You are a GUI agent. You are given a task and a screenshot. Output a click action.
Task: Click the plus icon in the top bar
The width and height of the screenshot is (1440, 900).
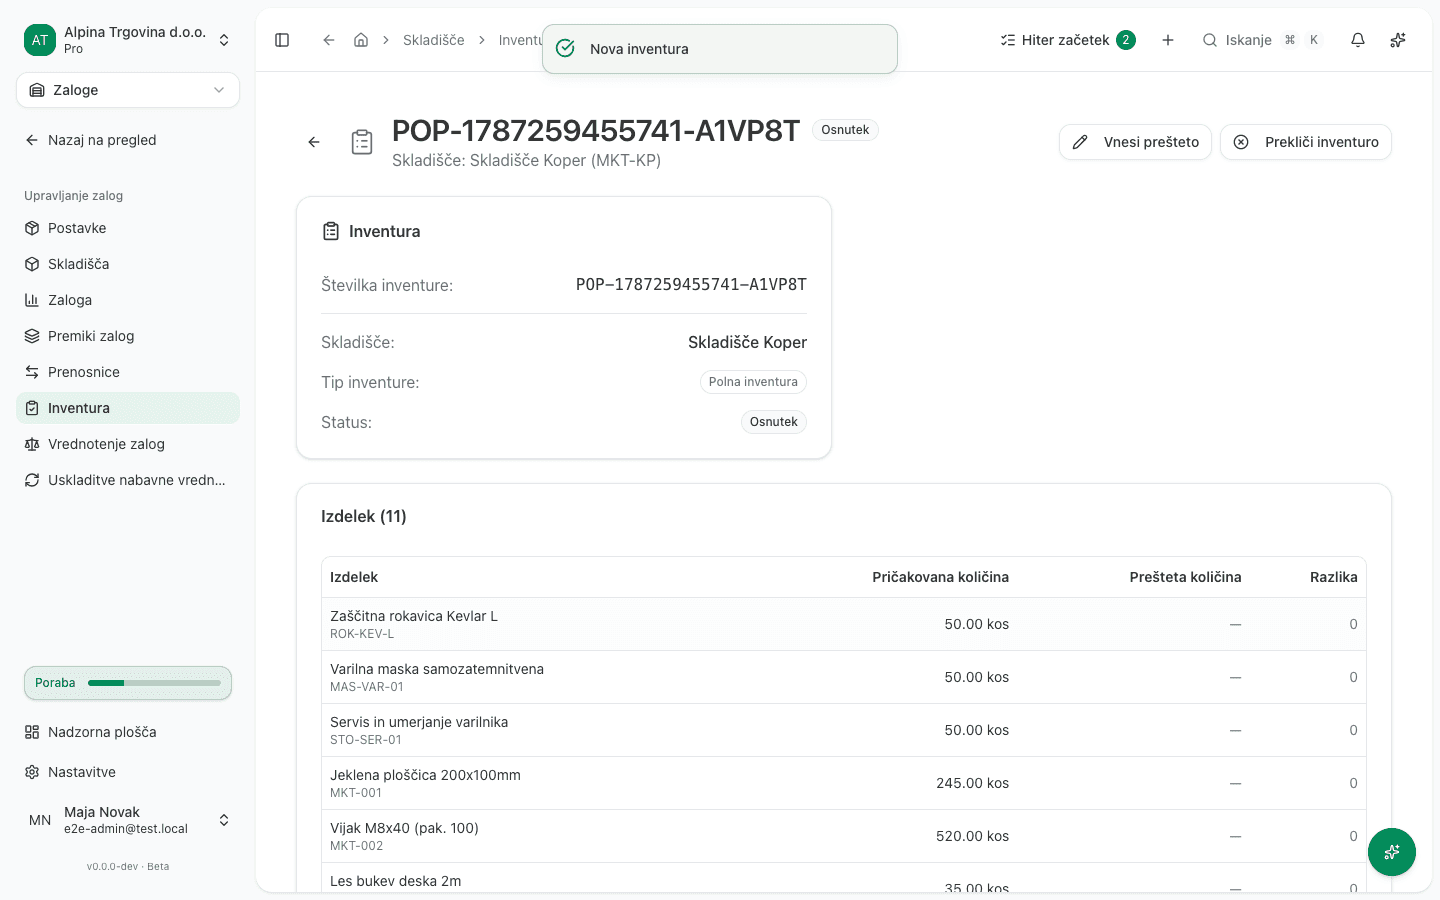click(x=1168, y=40)
